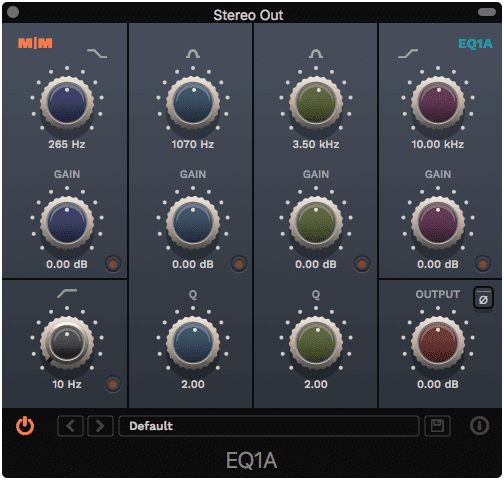
Task: Click the high shelf curve icon
Action: point(408,53)
